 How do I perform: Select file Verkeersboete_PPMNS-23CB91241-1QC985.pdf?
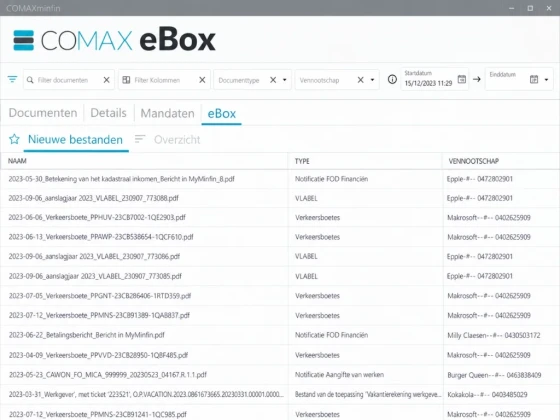pyautogui.click(x=98, y=414)
